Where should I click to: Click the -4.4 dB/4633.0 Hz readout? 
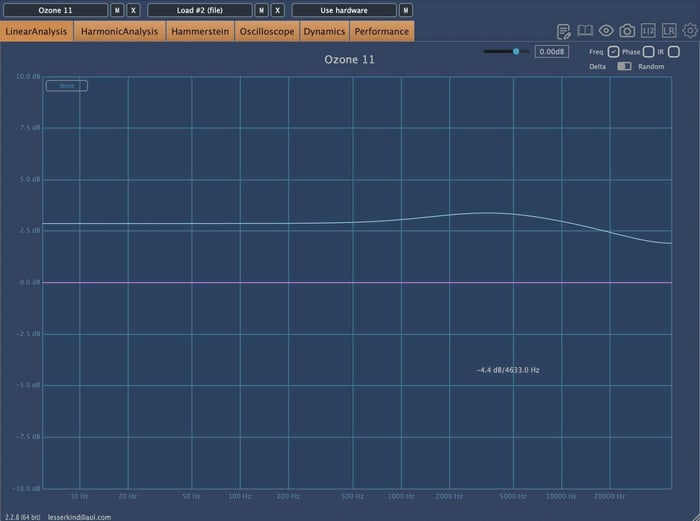[508, 370]
